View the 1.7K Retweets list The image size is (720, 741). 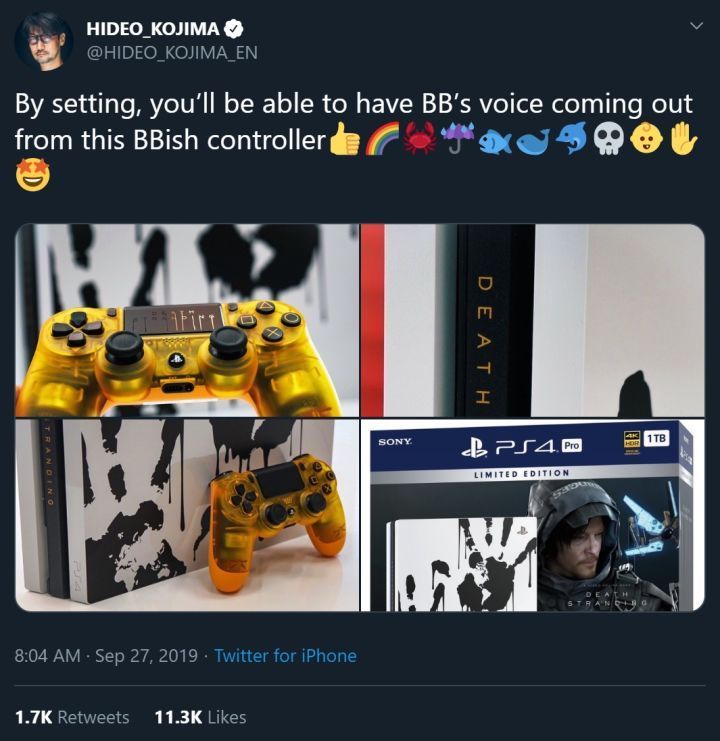coord(72,717)
